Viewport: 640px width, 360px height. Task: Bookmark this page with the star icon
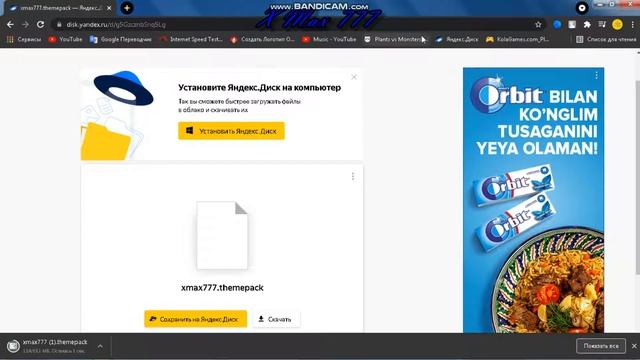[x=538, y=24]
